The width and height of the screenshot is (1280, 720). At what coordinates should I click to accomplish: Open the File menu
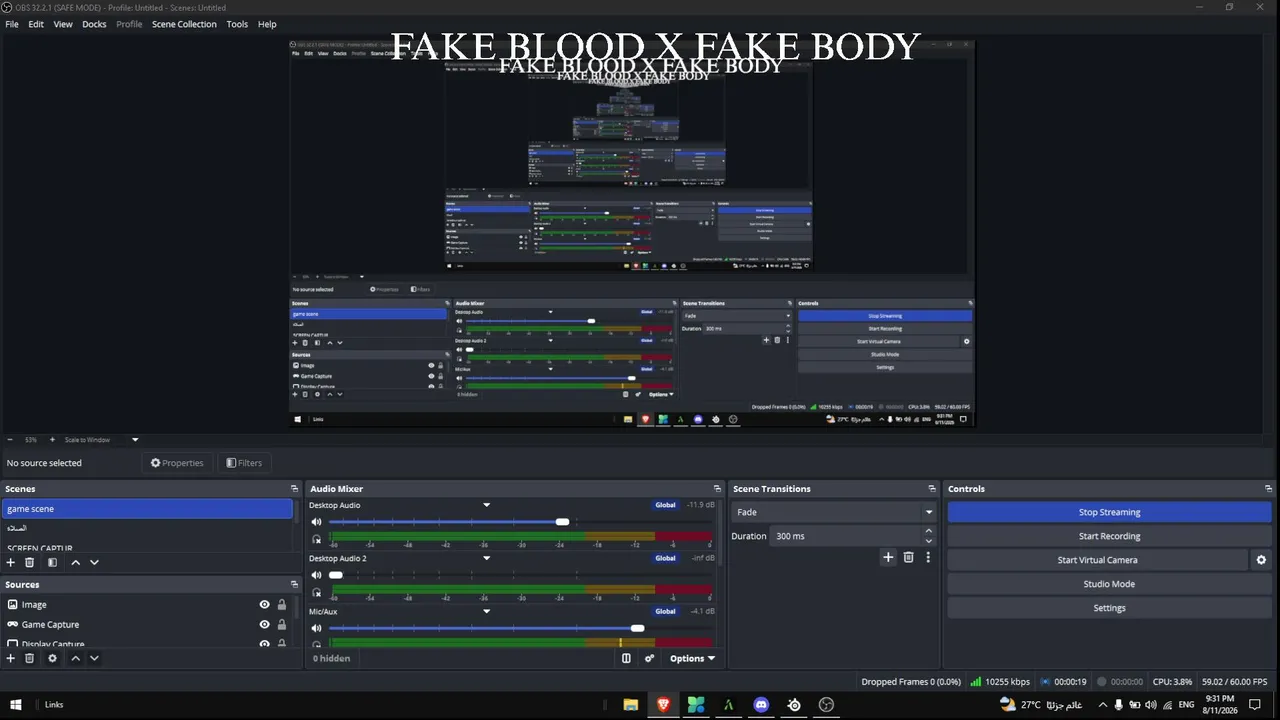pos(12,24)
